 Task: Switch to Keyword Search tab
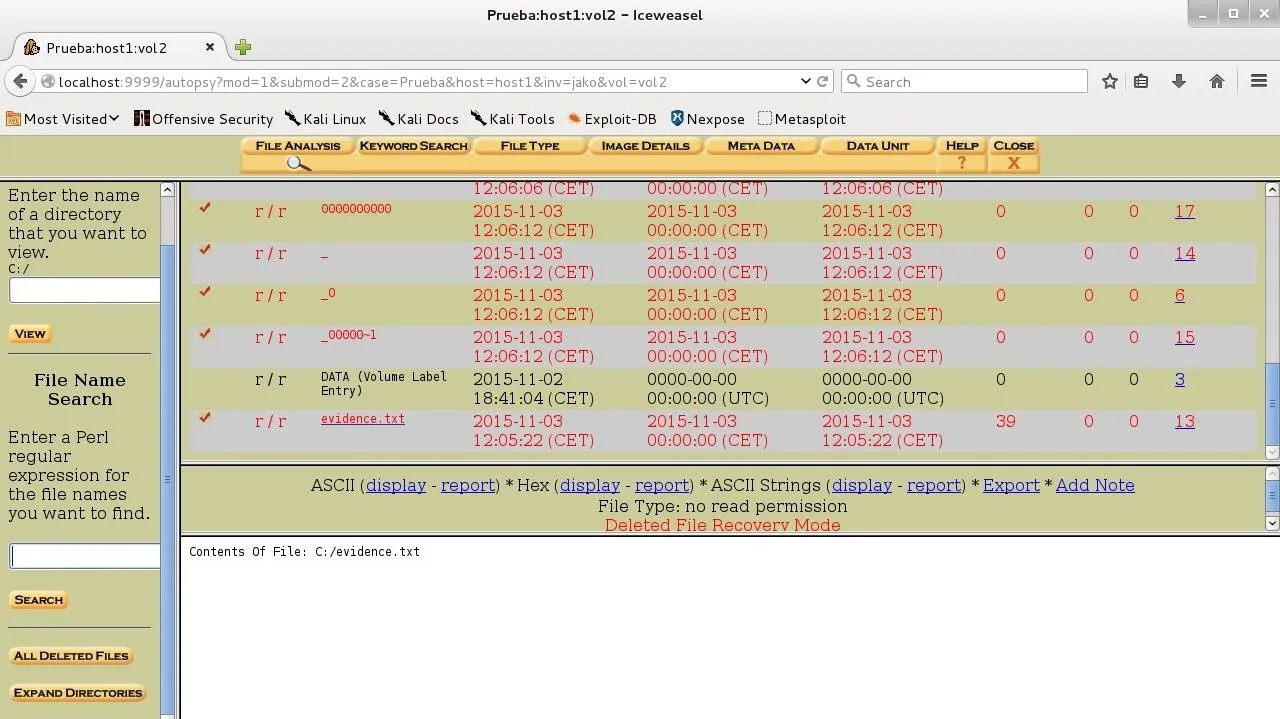pyautogui.click(x=413, y=146)
